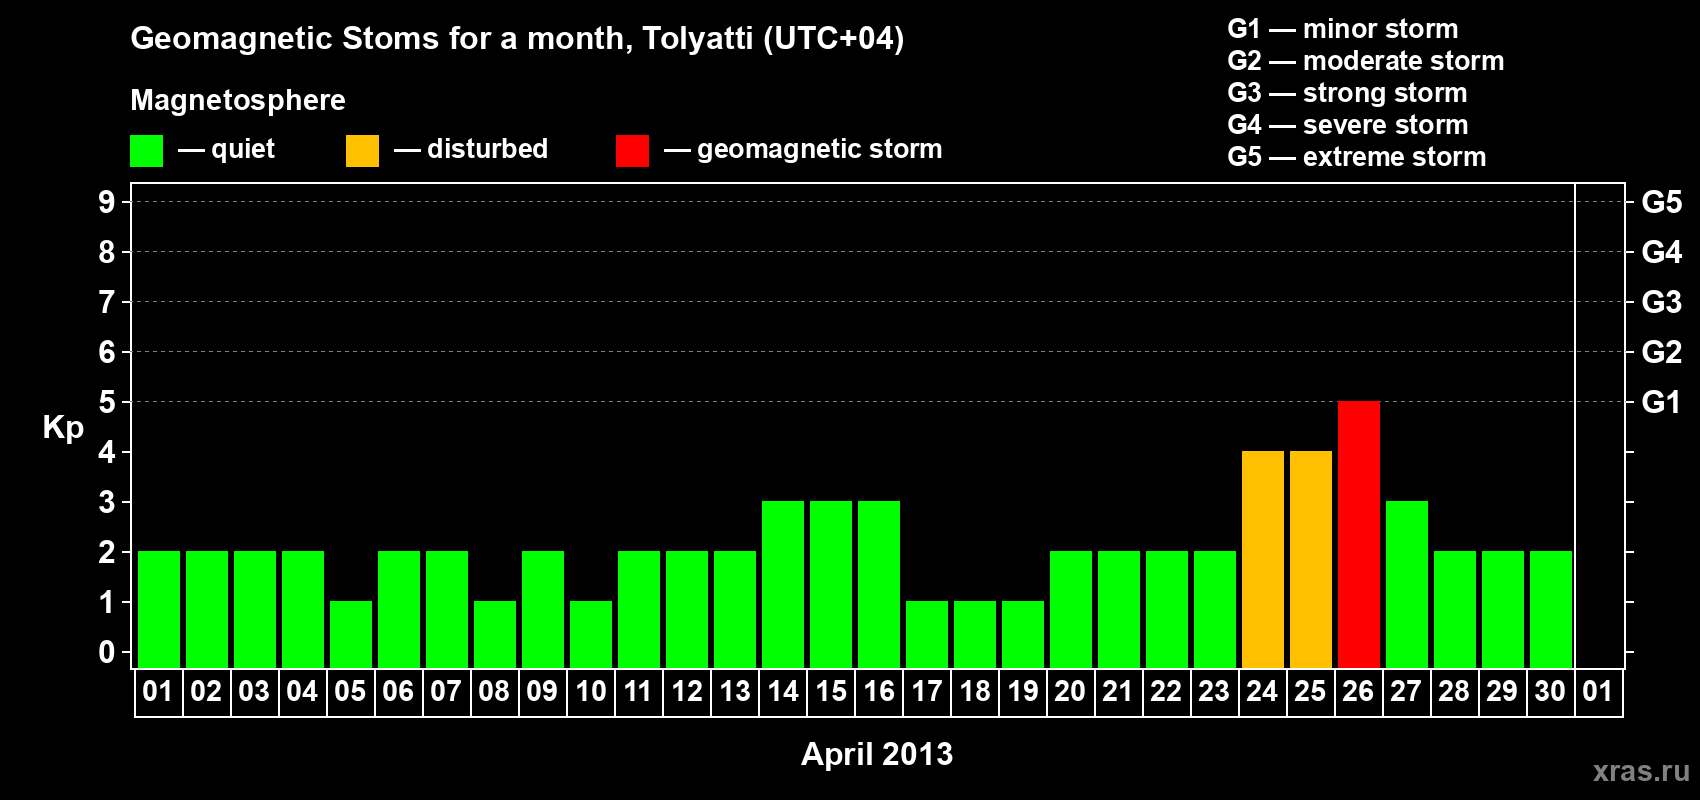Click the 'G5 — extreme storm' legend text
Viewport: 1700px width, 800px height.
click(1357, 157)
